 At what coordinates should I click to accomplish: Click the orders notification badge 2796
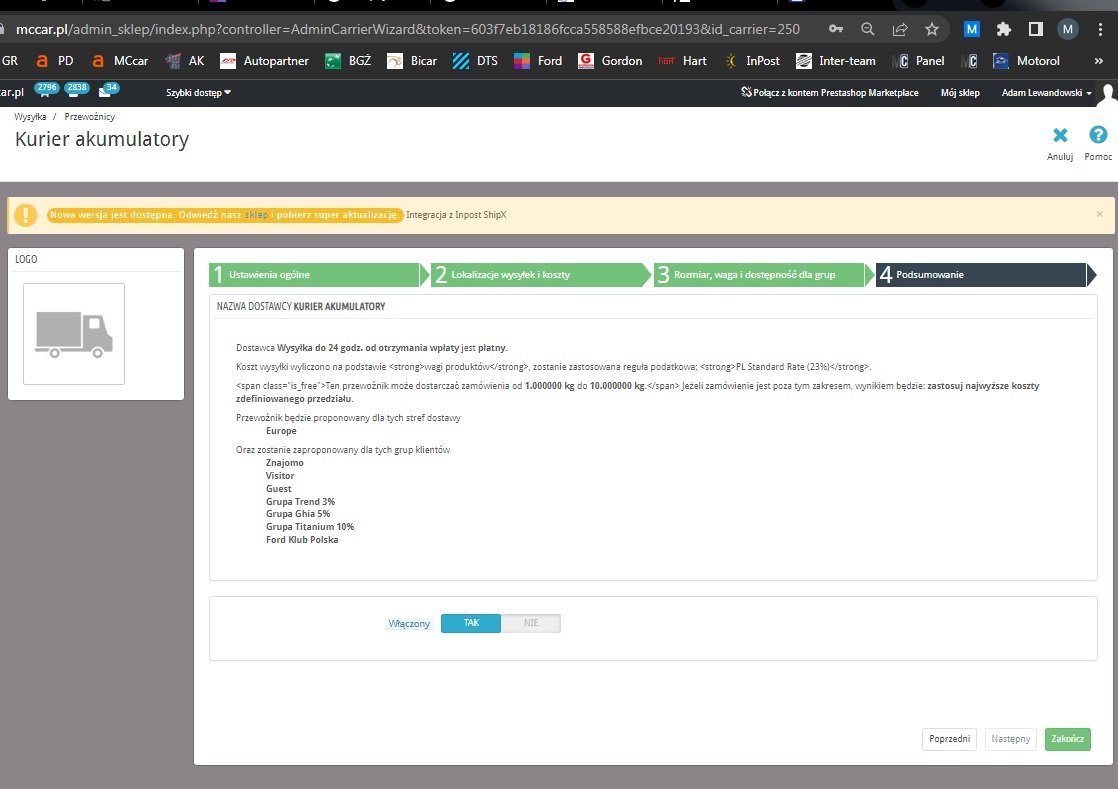click(x=46, y=89)
